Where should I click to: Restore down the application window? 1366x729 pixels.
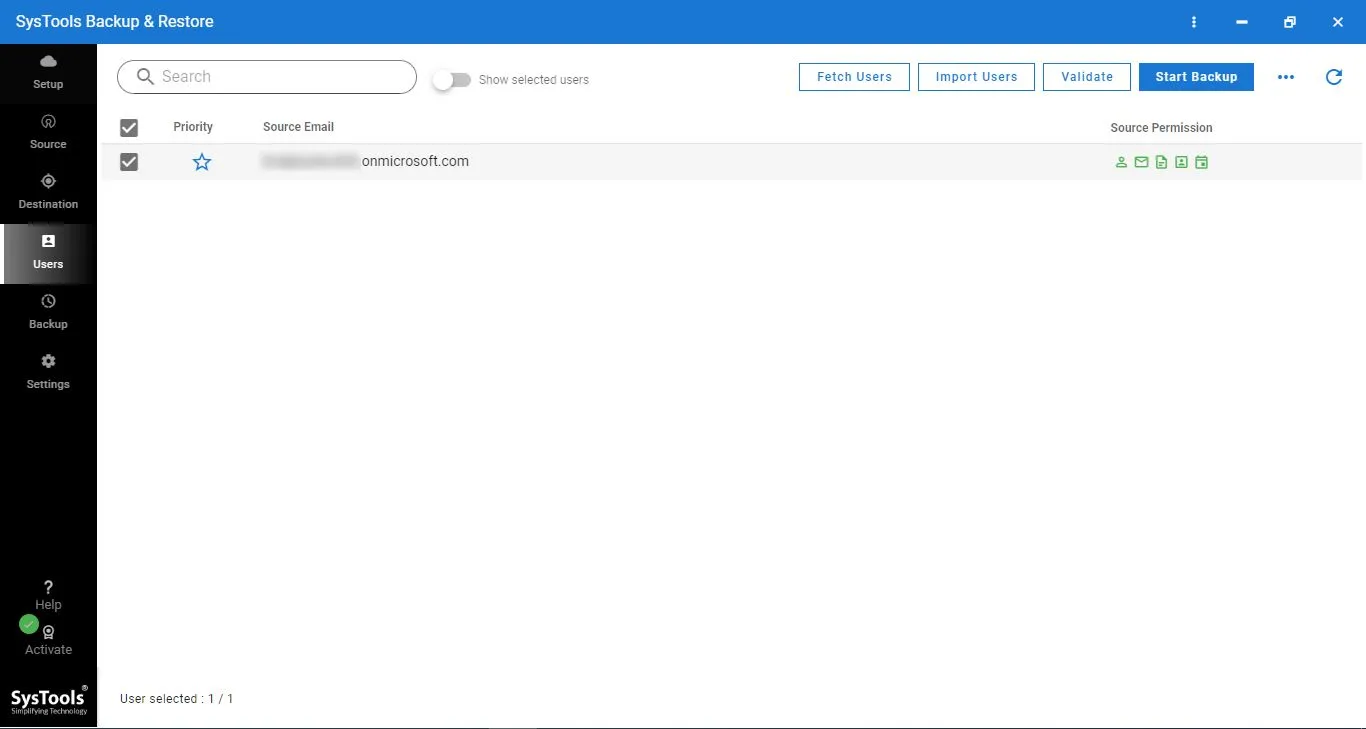1290,22
